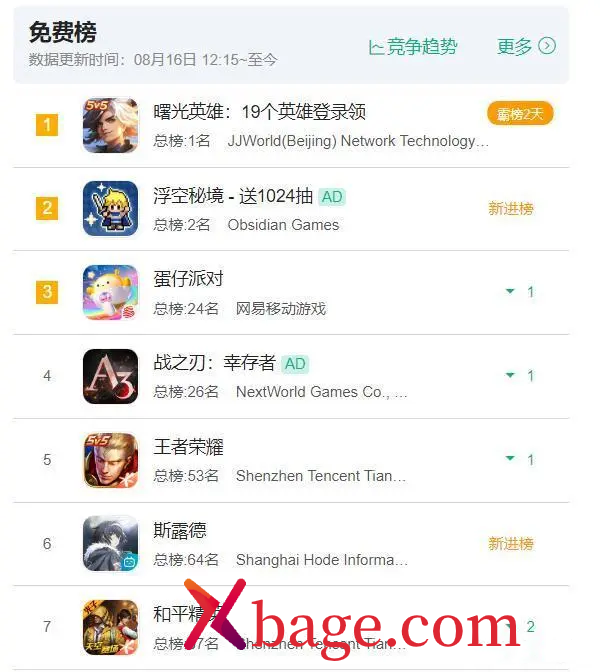The image size is (600, 672).
Task: Click the rank down arrow for 王者荣耀
Action: (510, 459)
